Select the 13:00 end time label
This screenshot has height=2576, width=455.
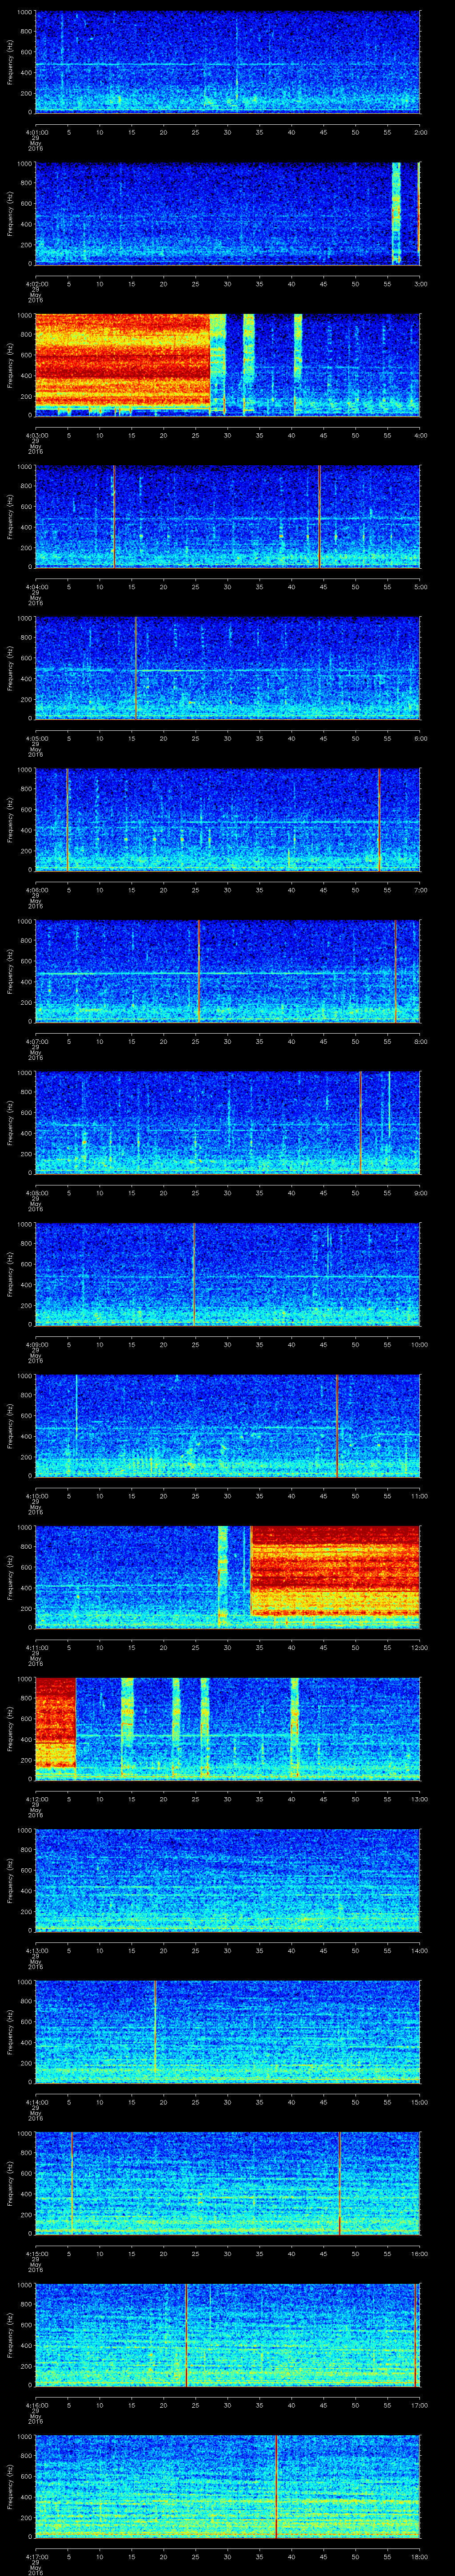[420, 1799]
